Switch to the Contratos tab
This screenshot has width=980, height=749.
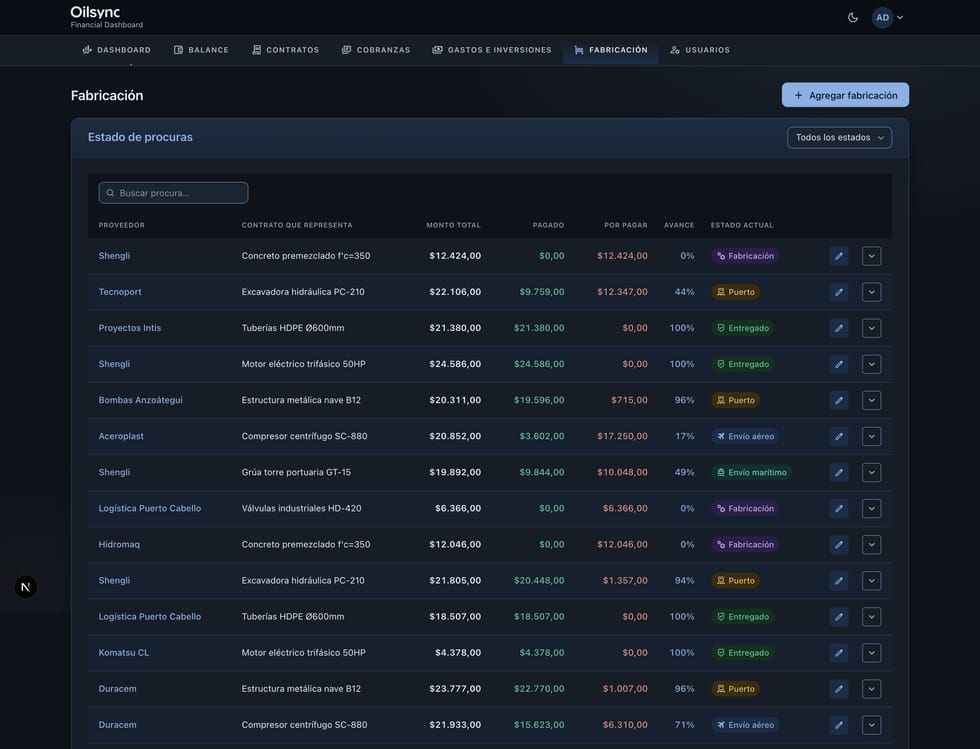click(x=285, y=50)
